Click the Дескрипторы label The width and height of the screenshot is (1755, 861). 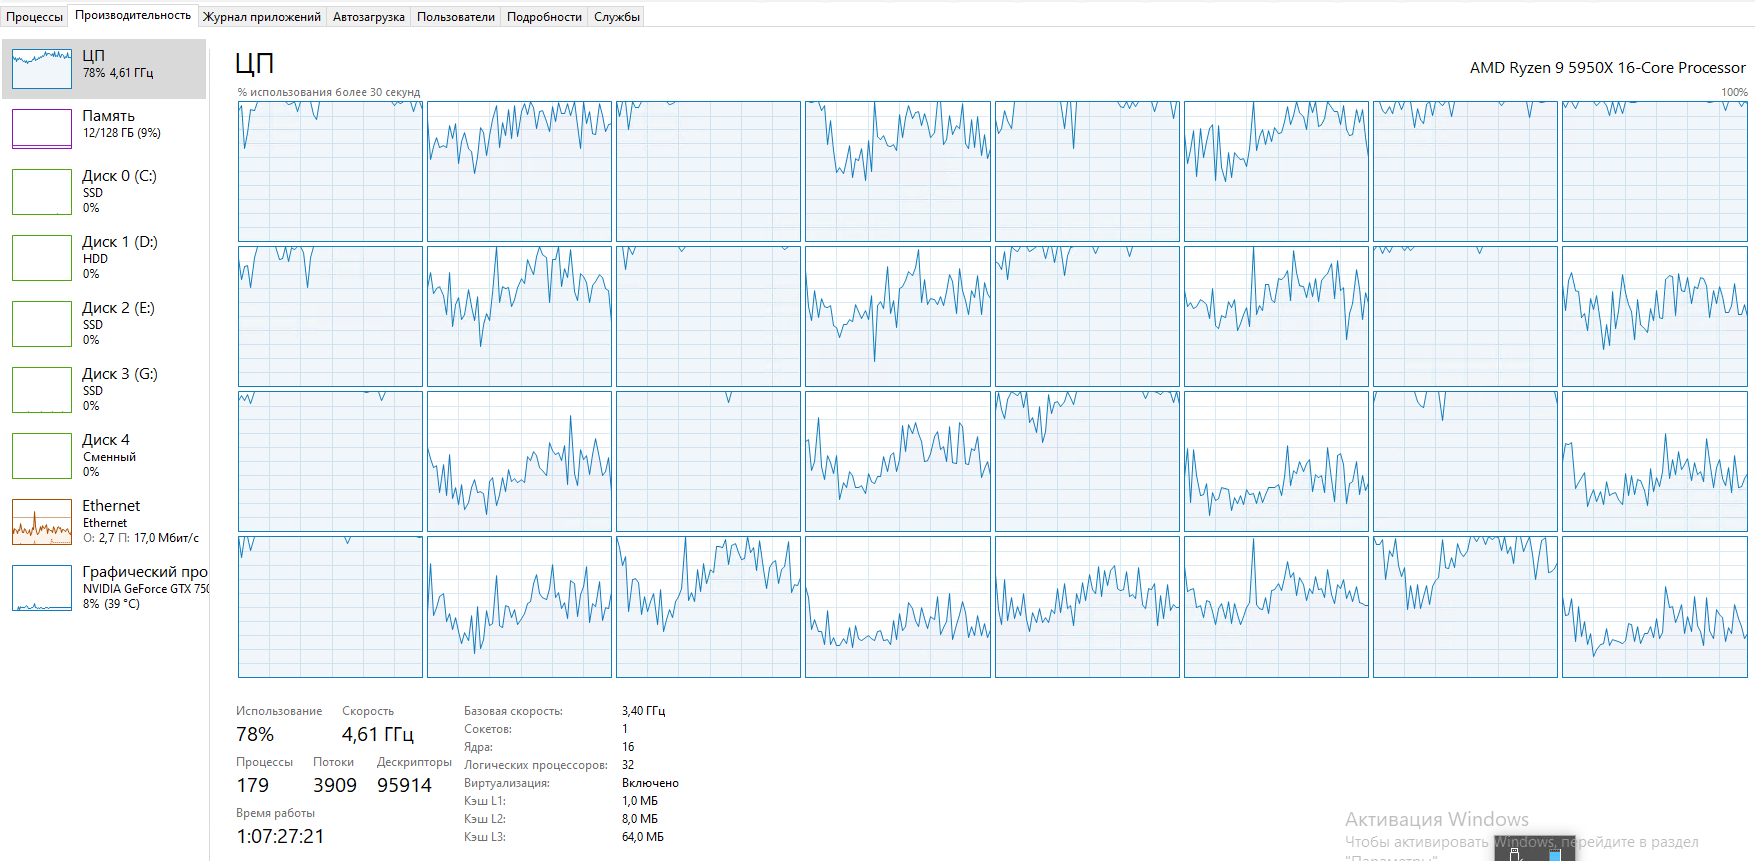tap(414, 762)
